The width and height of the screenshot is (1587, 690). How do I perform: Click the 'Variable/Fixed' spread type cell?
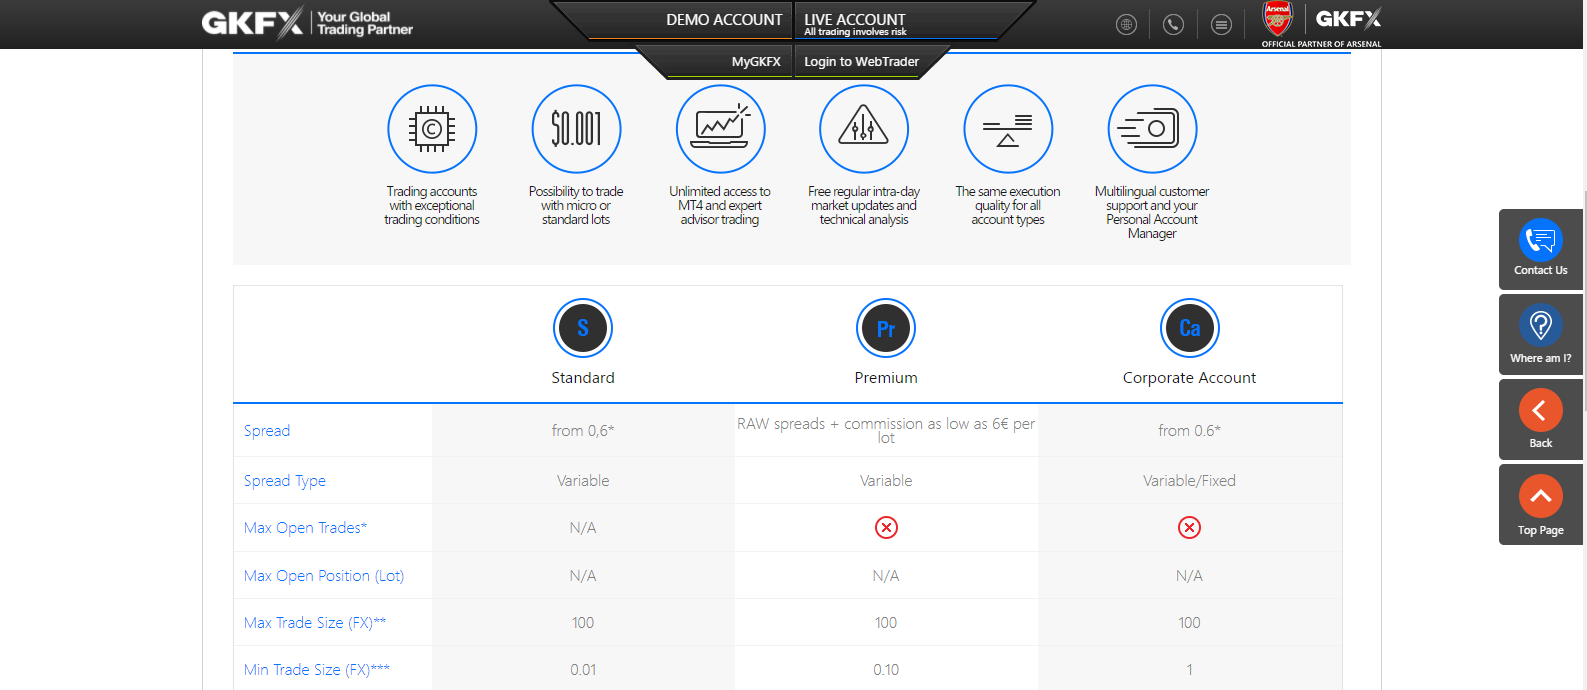coord(1189,481)
